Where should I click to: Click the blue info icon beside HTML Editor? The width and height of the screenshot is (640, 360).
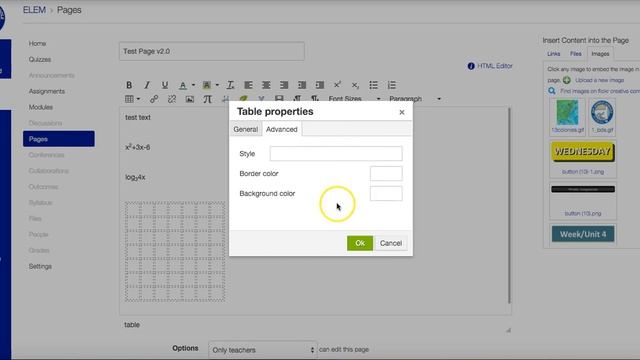[471, 66]
